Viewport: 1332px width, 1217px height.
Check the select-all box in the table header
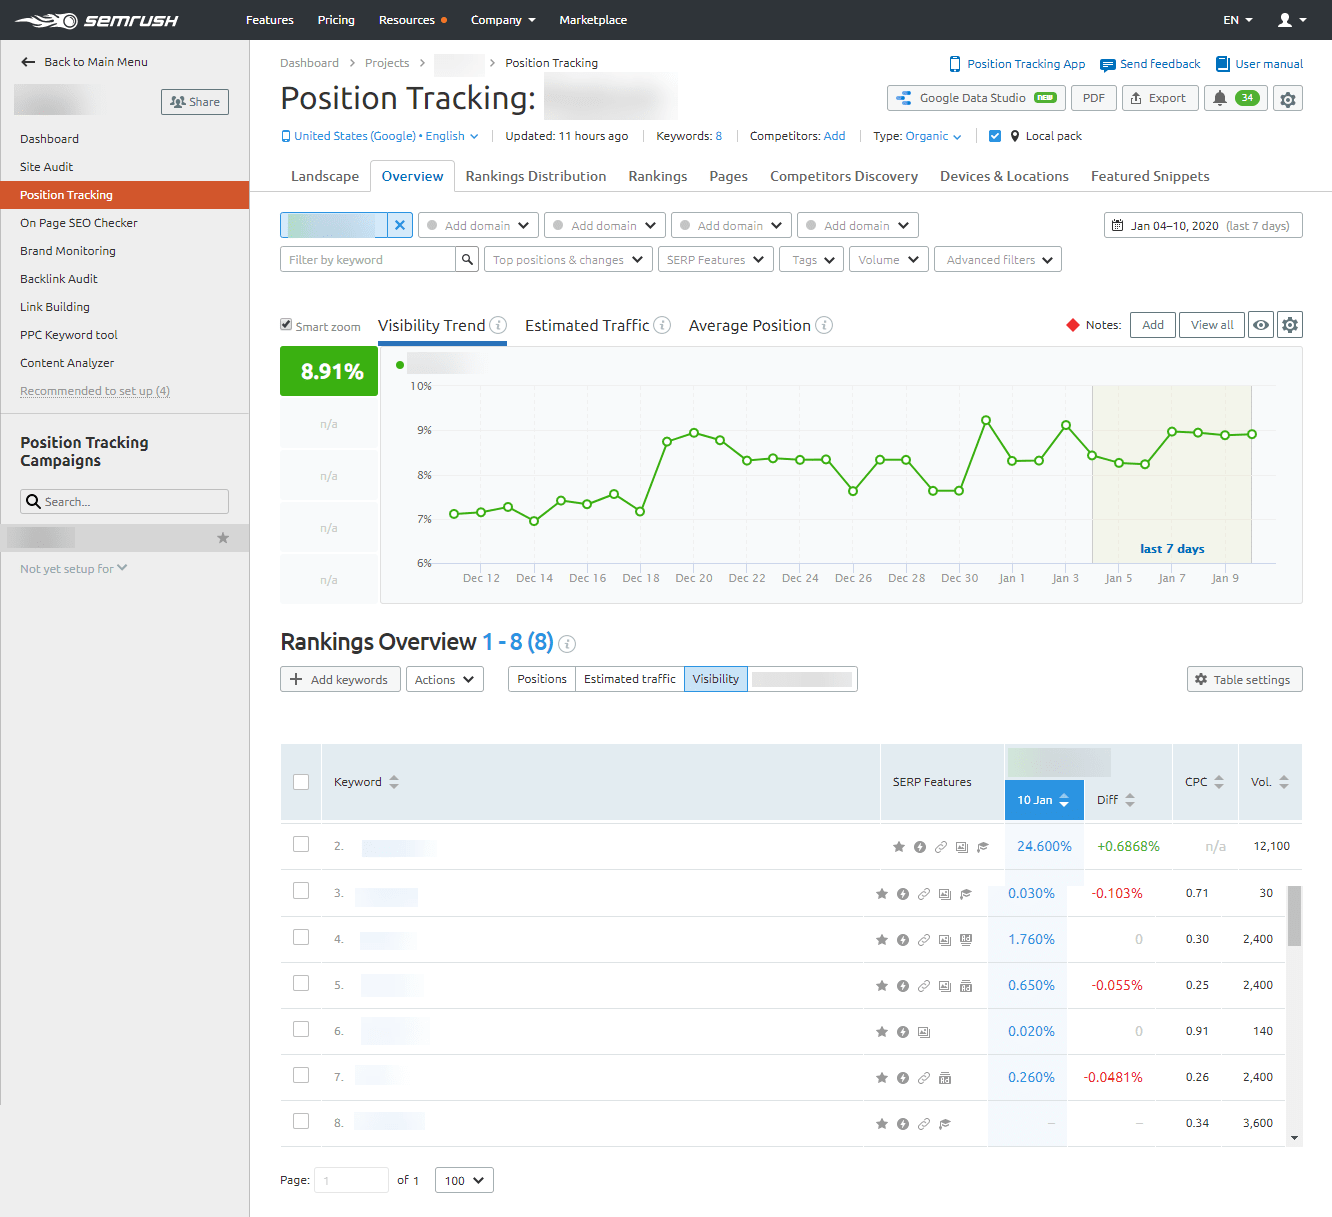pyautogui.click(x=301, y=781)
